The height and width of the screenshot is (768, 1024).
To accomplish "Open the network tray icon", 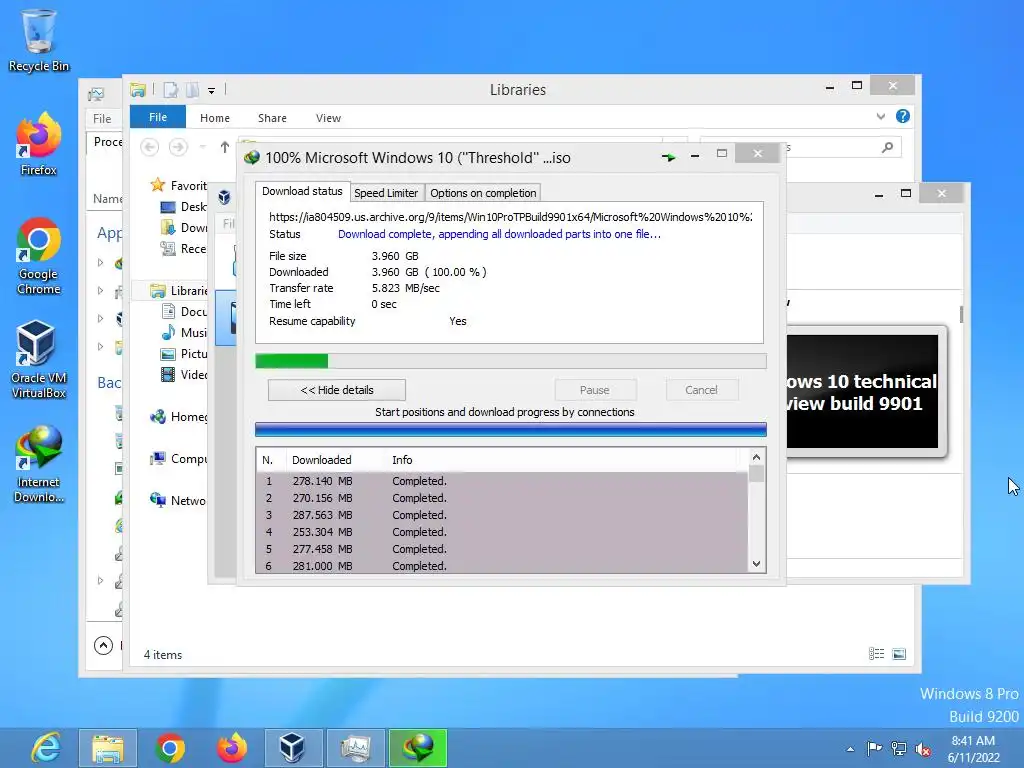I will [899, 748].
